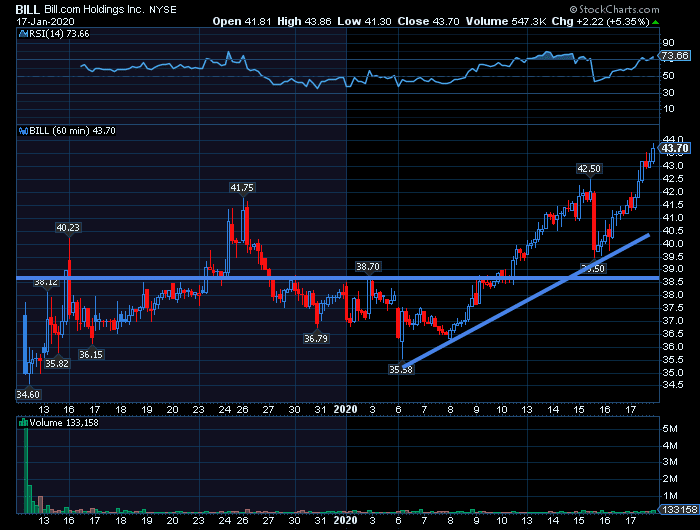
Task: Click the 90 level on the RSI axis
Action: point(668,43)
